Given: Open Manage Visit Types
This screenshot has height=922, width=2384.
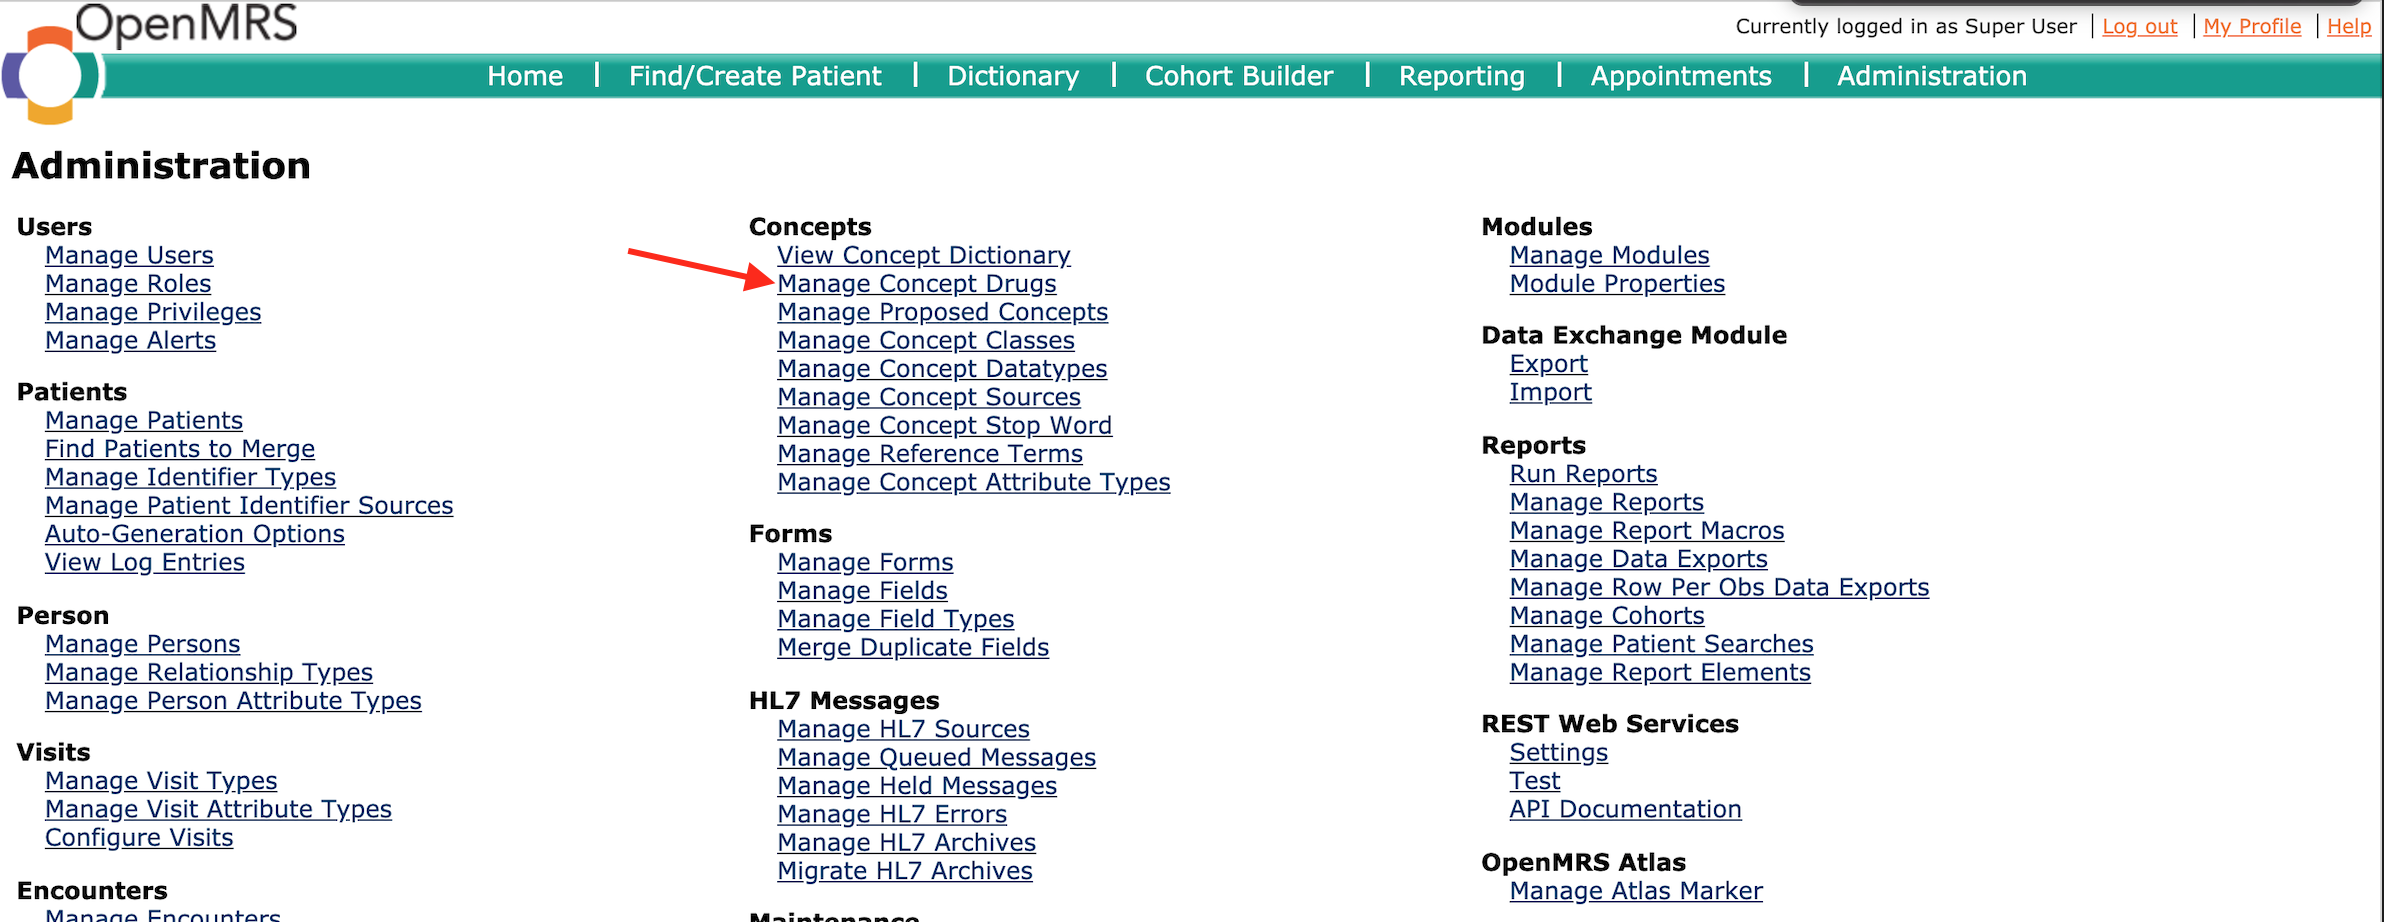Looking at the screenshot, I should tap(161, 781).
